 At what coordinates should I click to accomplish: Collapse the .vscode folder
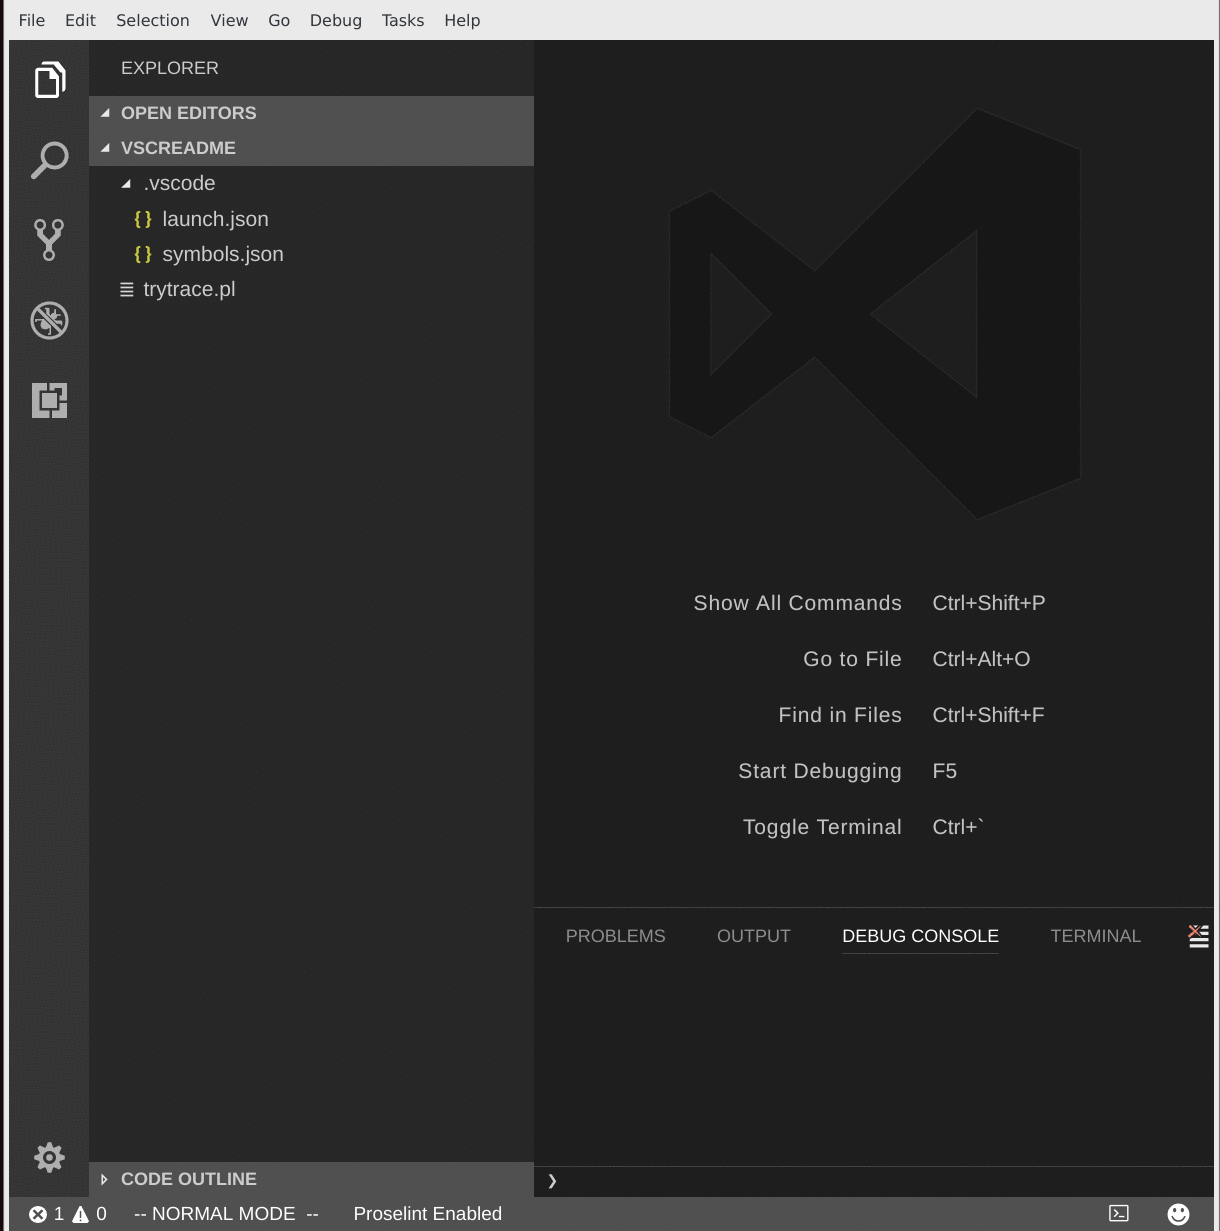point(126,184)
